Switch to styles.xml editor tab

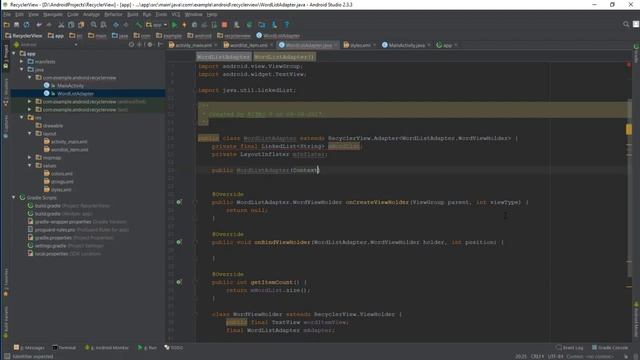click(360, 45)
